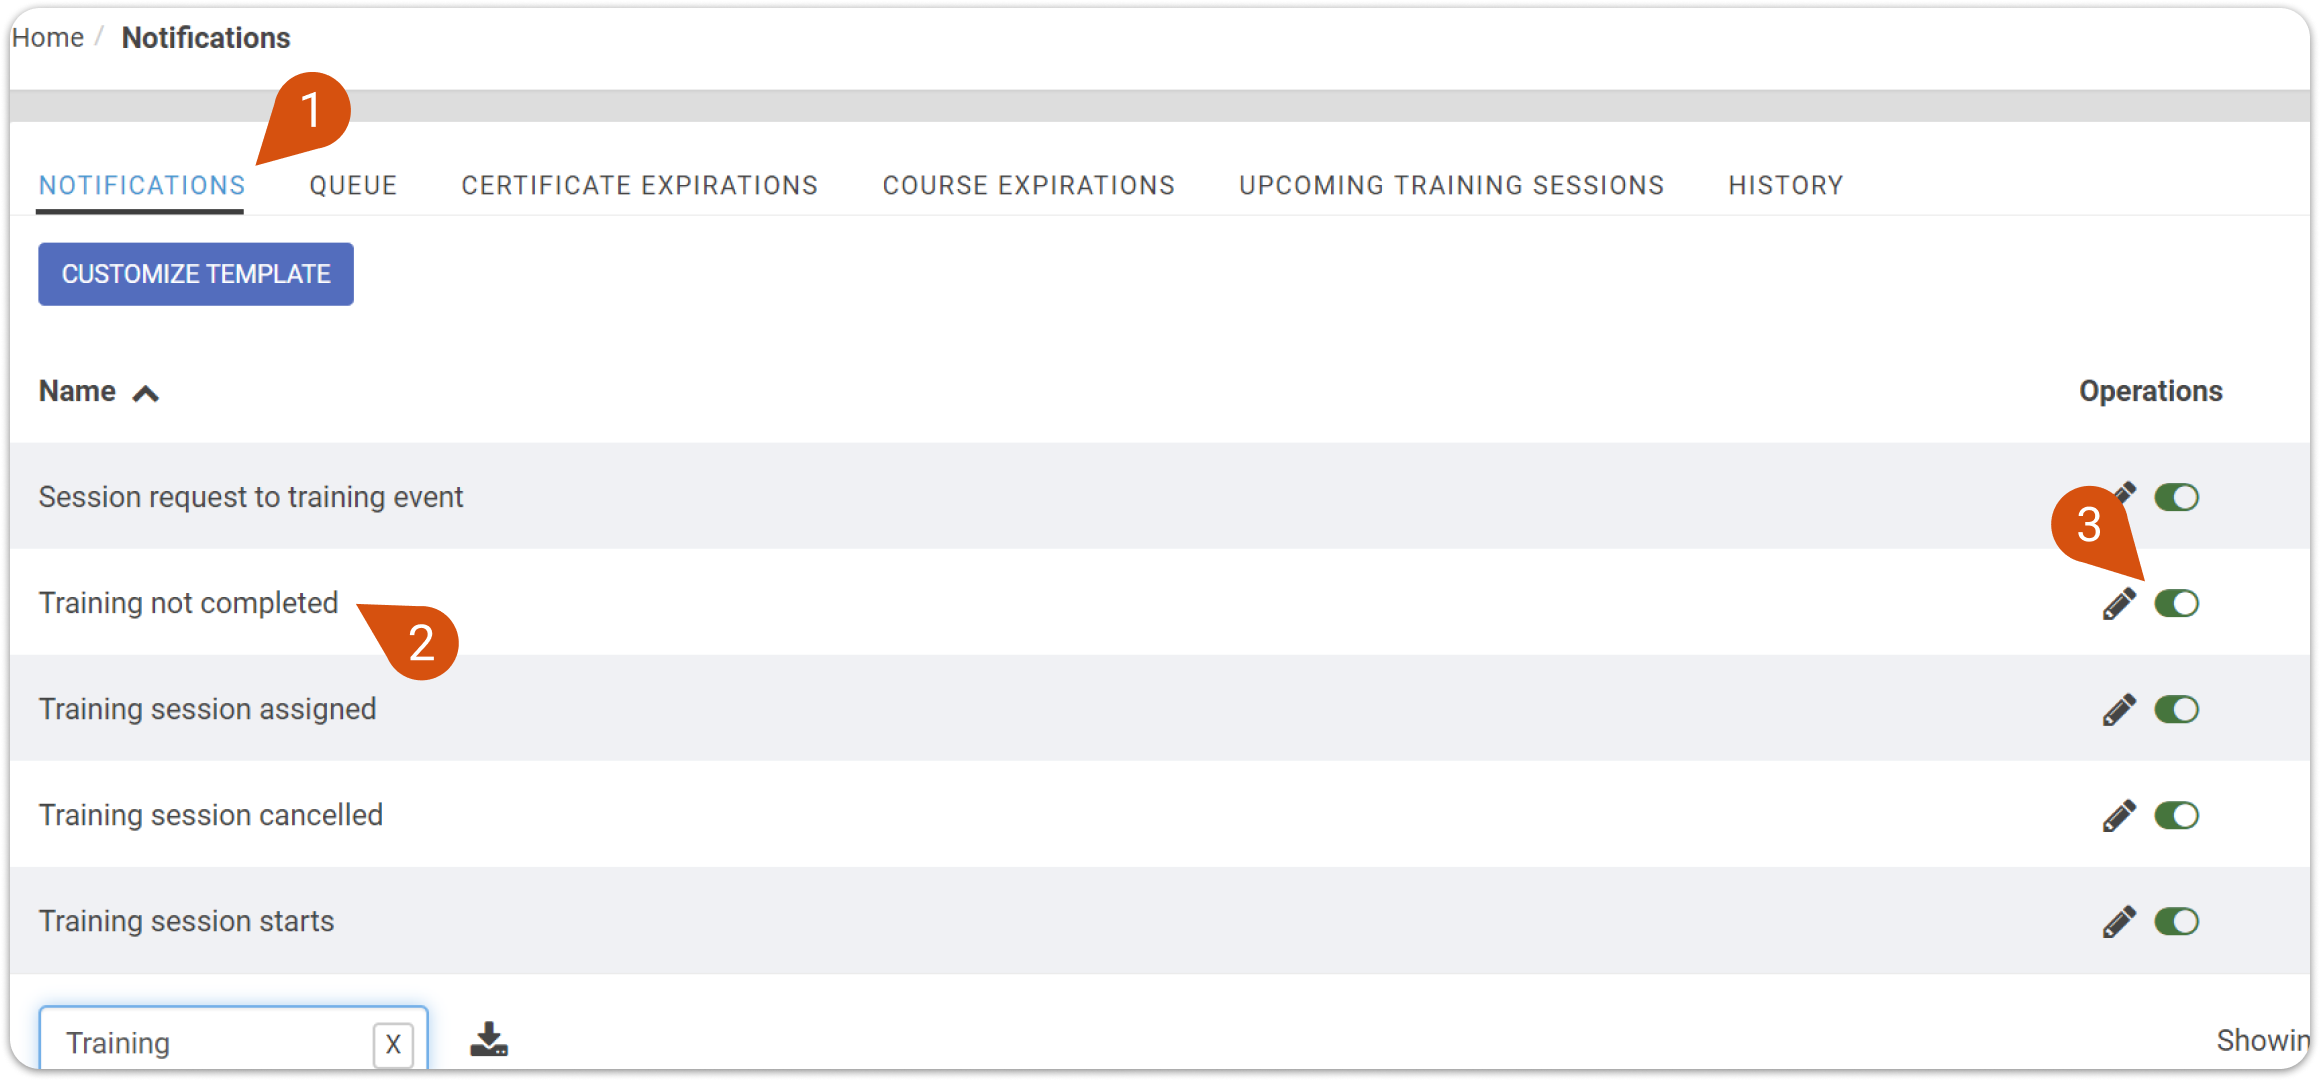2320x1081 pixels.
Task: Click the download export icon
Action: [489, 1040]
